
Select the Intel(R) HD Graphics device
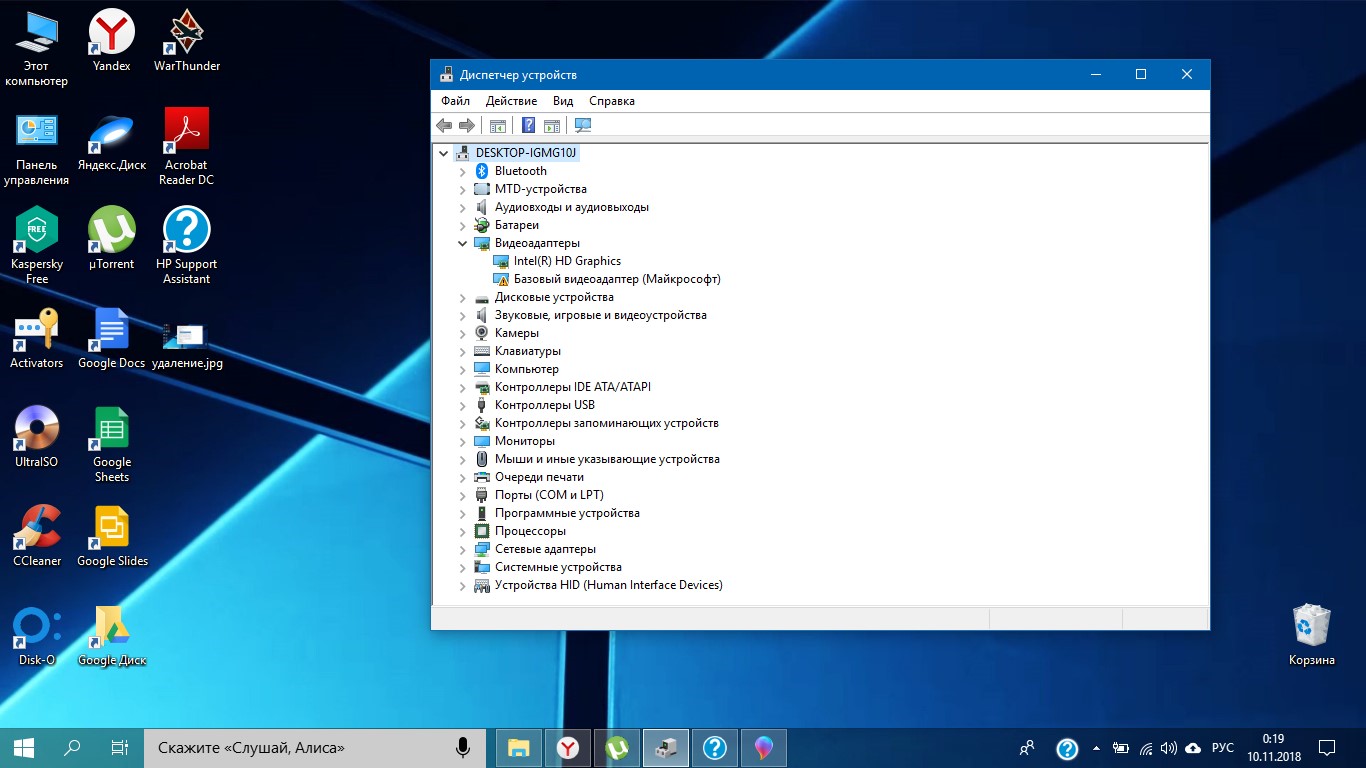(x=567, y=261)
